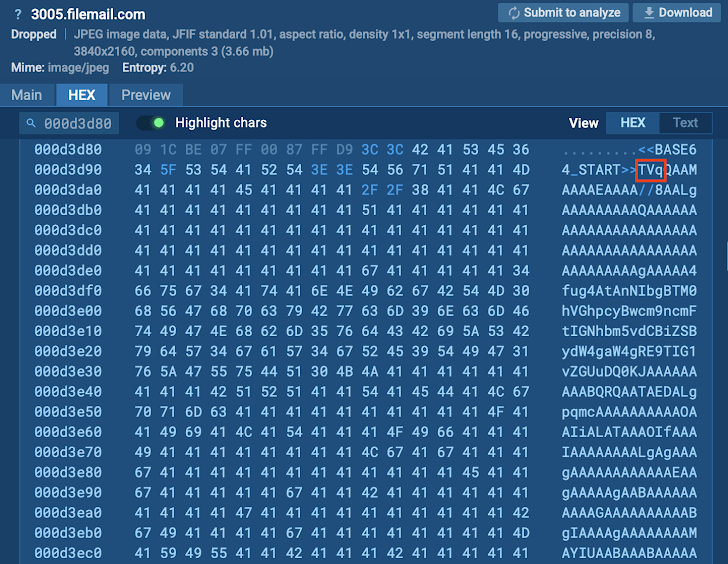Select offset row 000d3e50
728x564 pixels.
click(x=68, y=412)
